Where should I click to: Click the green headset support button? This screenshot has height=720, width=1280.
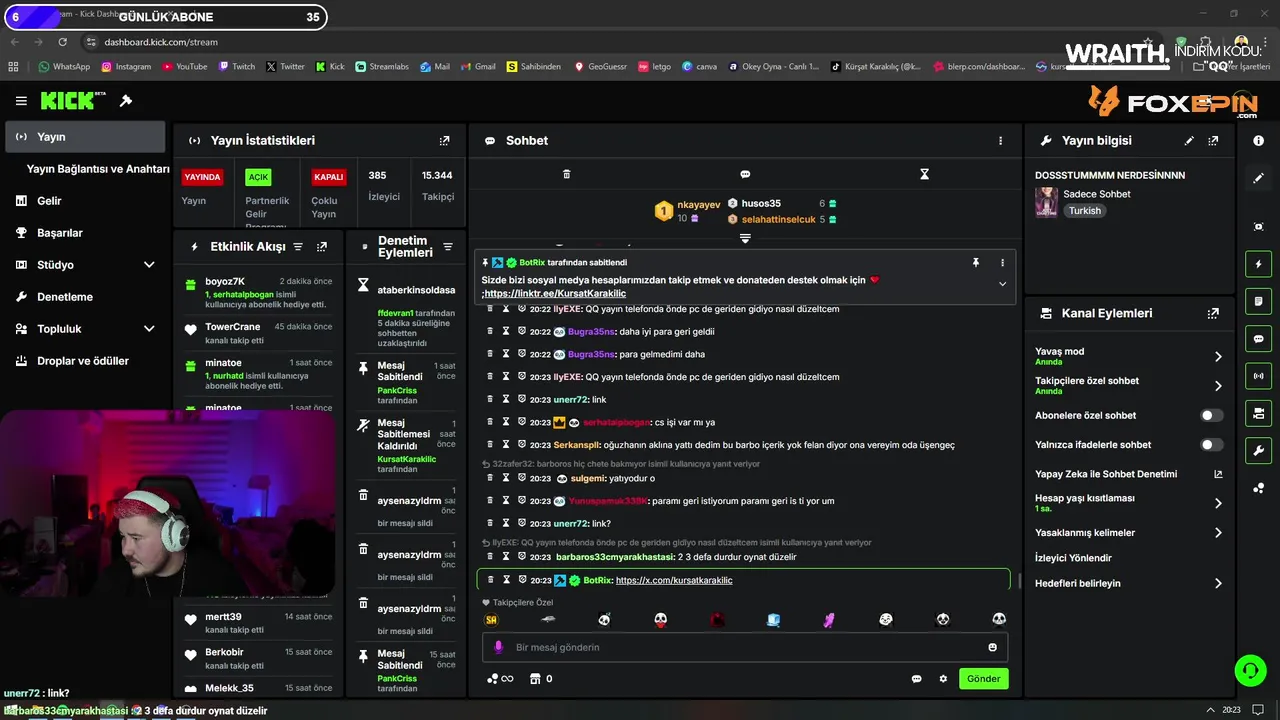[x=1250, y=670]
